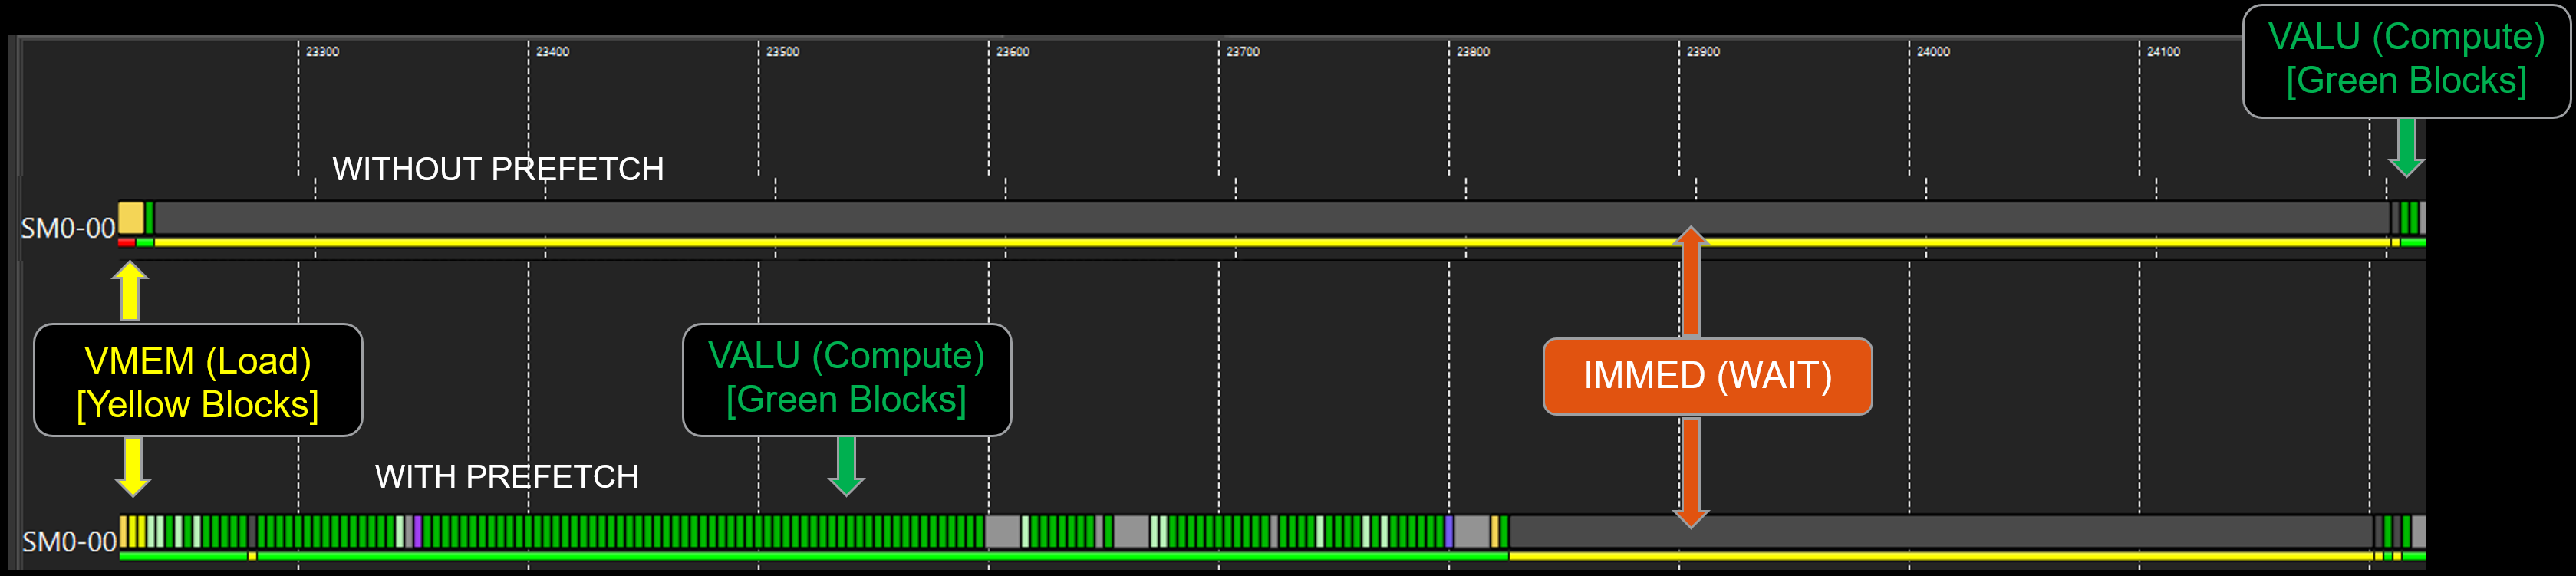Click the 23400 cycle marker on the ruler
The image size is (2576, 576).
click(x=552, y=51)
